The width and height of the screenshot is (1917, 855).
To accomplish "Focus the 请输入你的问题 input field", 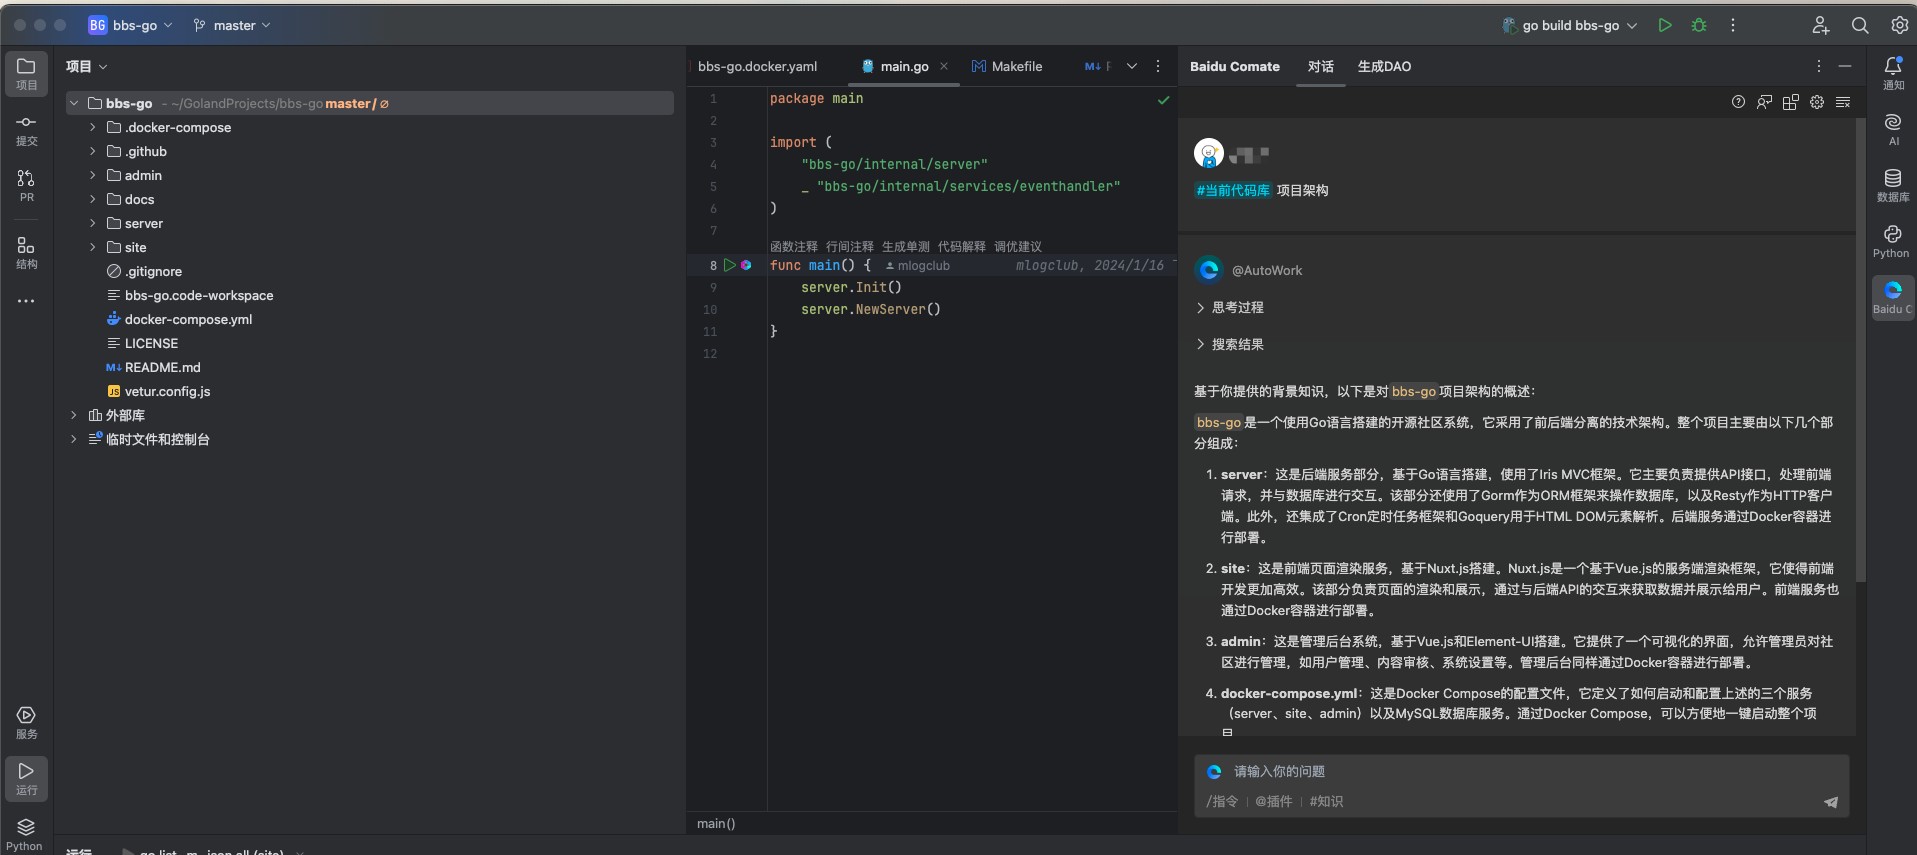I will coord(1521,771).
